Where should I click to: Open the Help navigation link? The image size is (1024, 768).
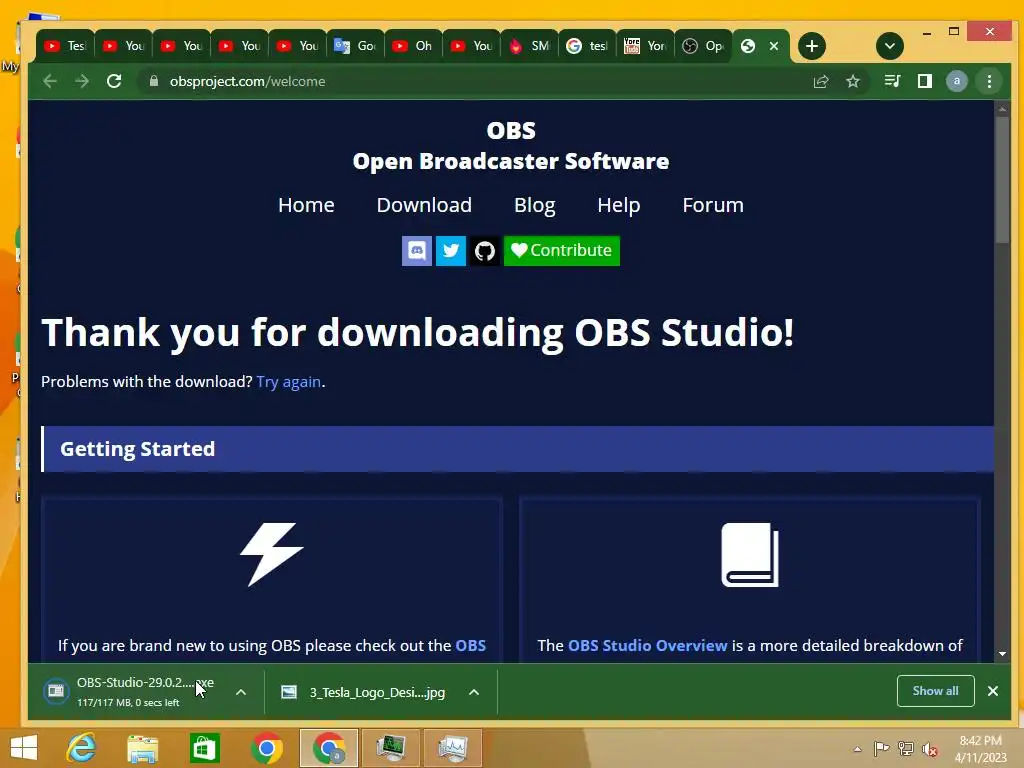coord(618,205)
